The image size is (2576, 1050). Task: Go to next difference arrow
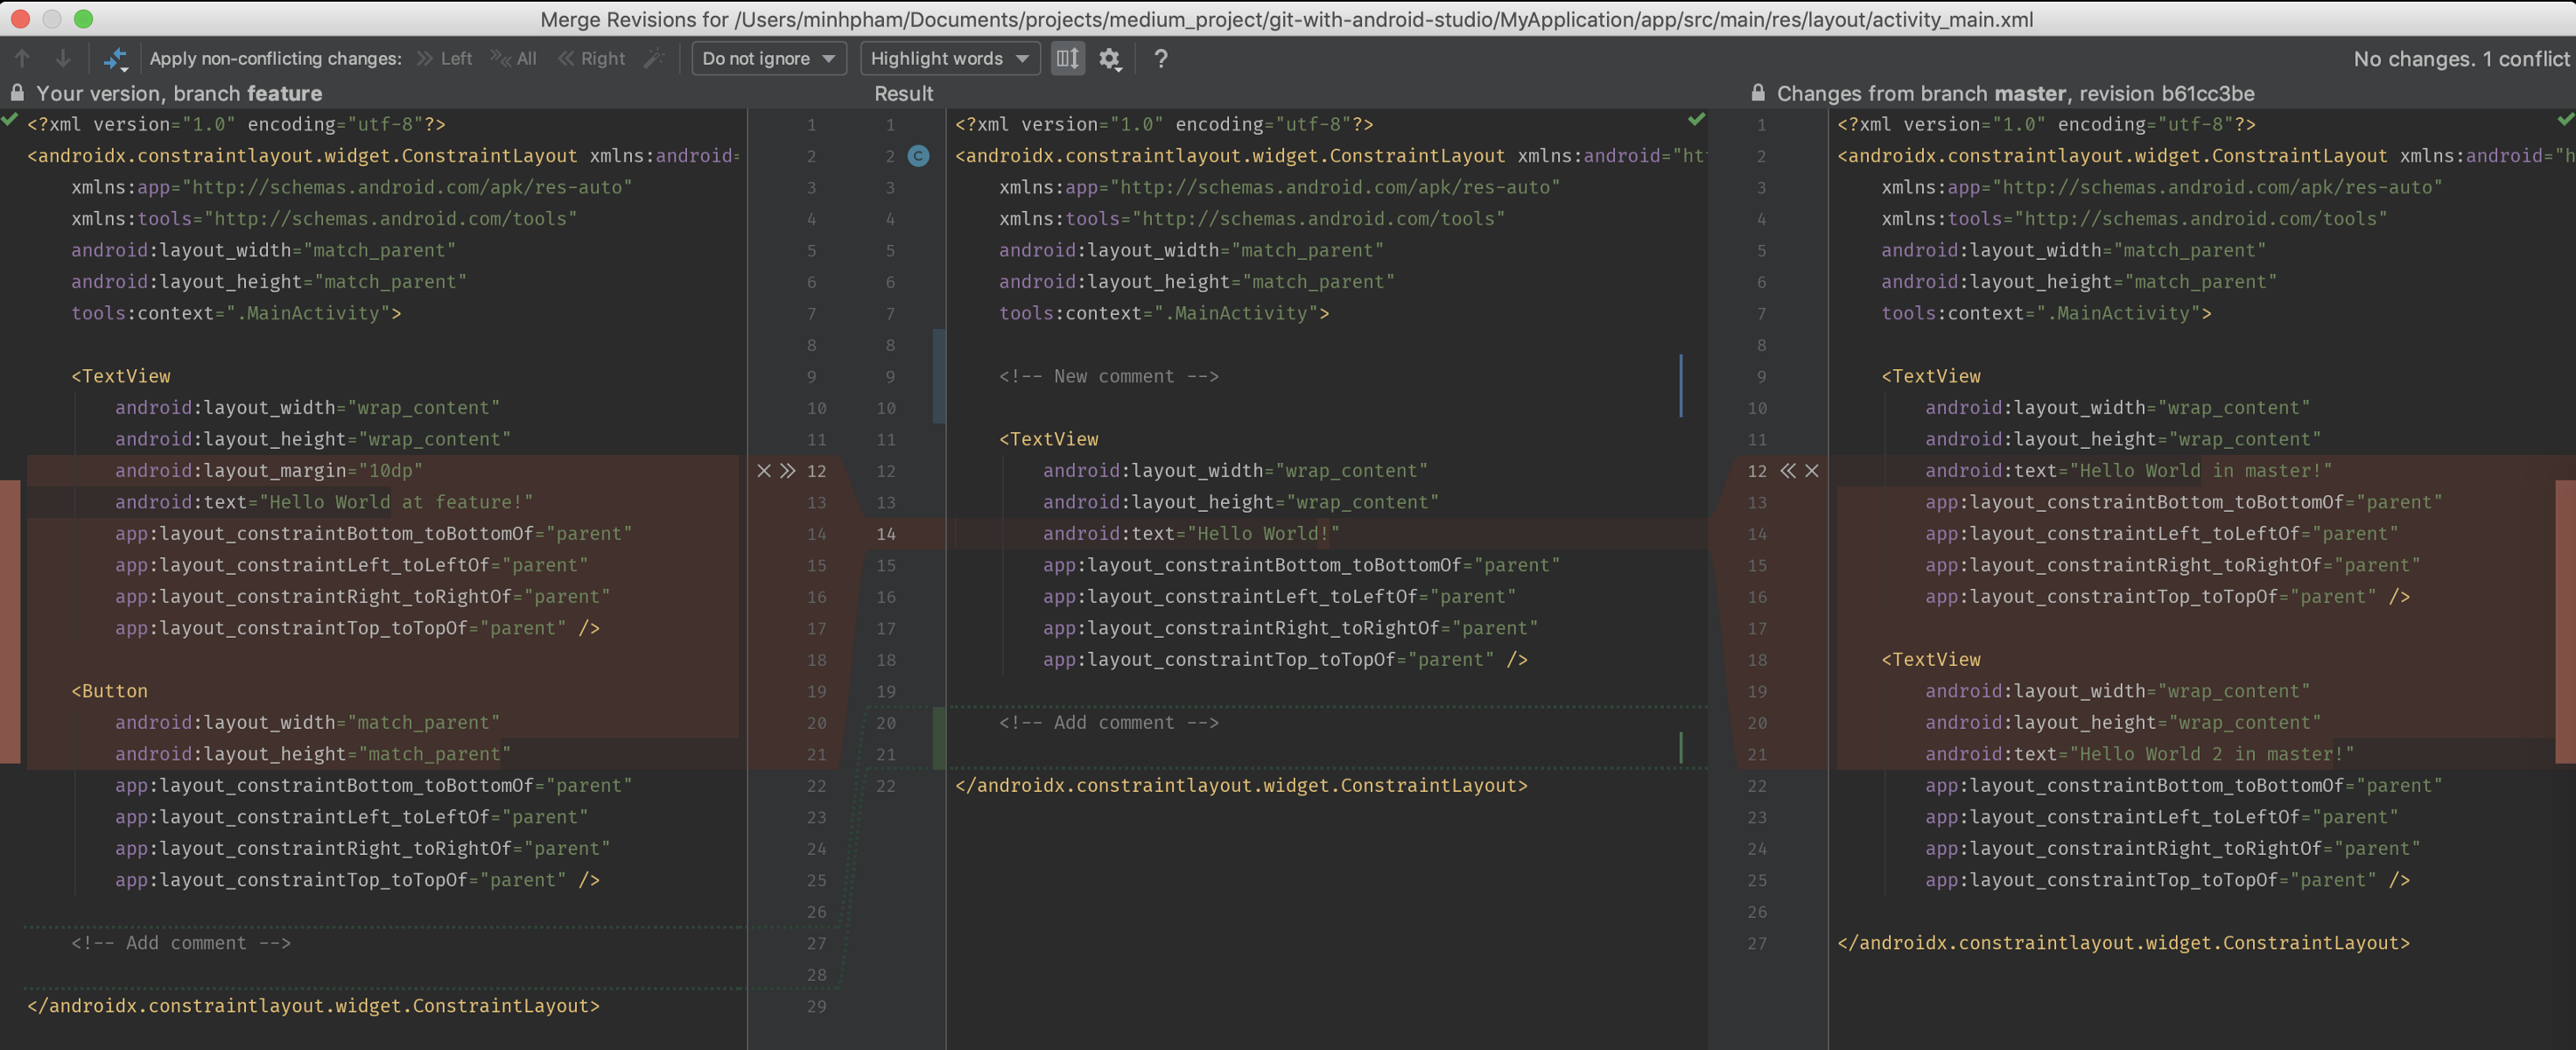62,59
